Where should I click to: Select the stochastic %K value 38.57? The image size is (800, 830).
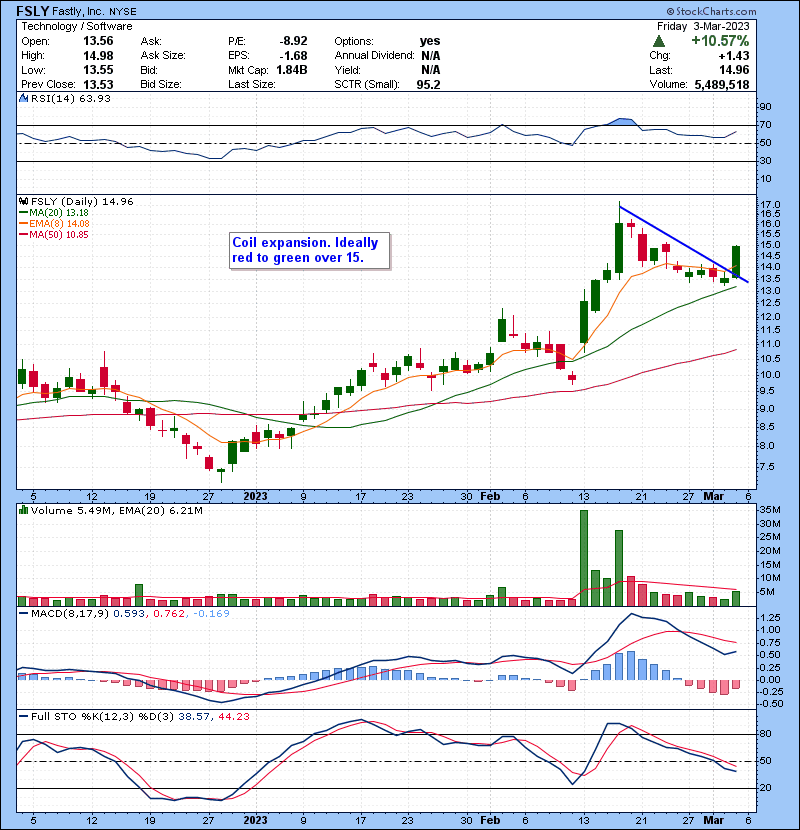click(193, 717)
